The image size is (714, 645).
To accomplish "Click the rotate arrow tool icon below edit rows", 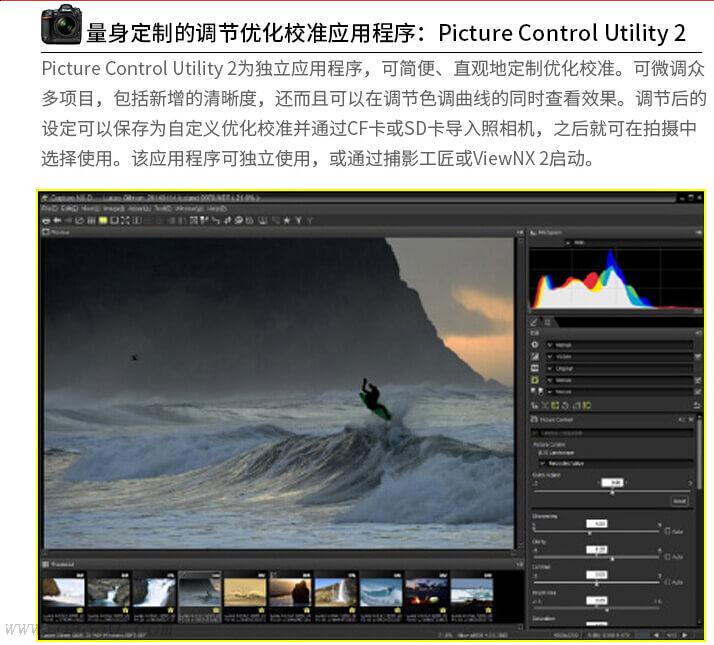I will click(565, 405).
